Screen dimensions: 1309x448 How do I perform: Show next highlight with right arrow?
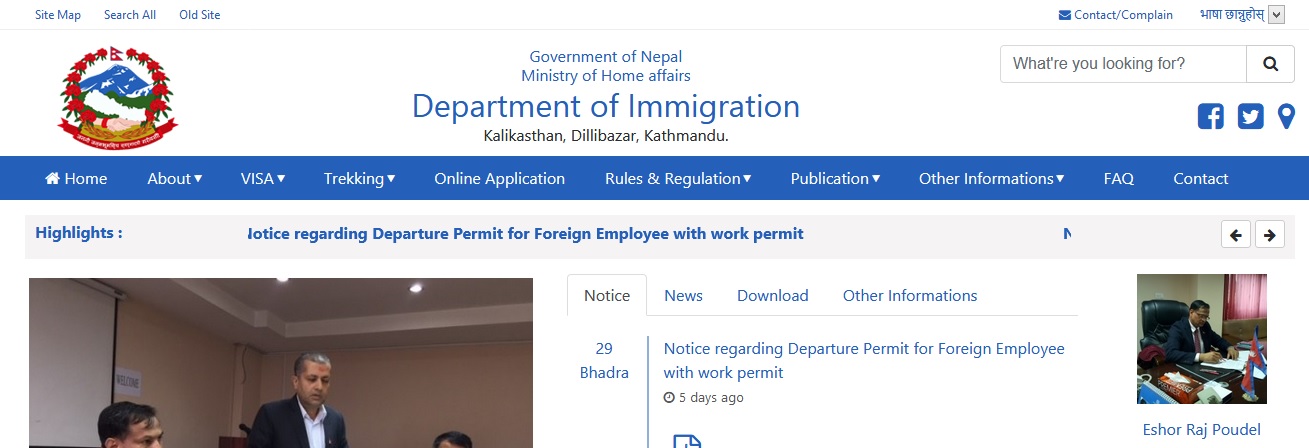[1269, 235]
